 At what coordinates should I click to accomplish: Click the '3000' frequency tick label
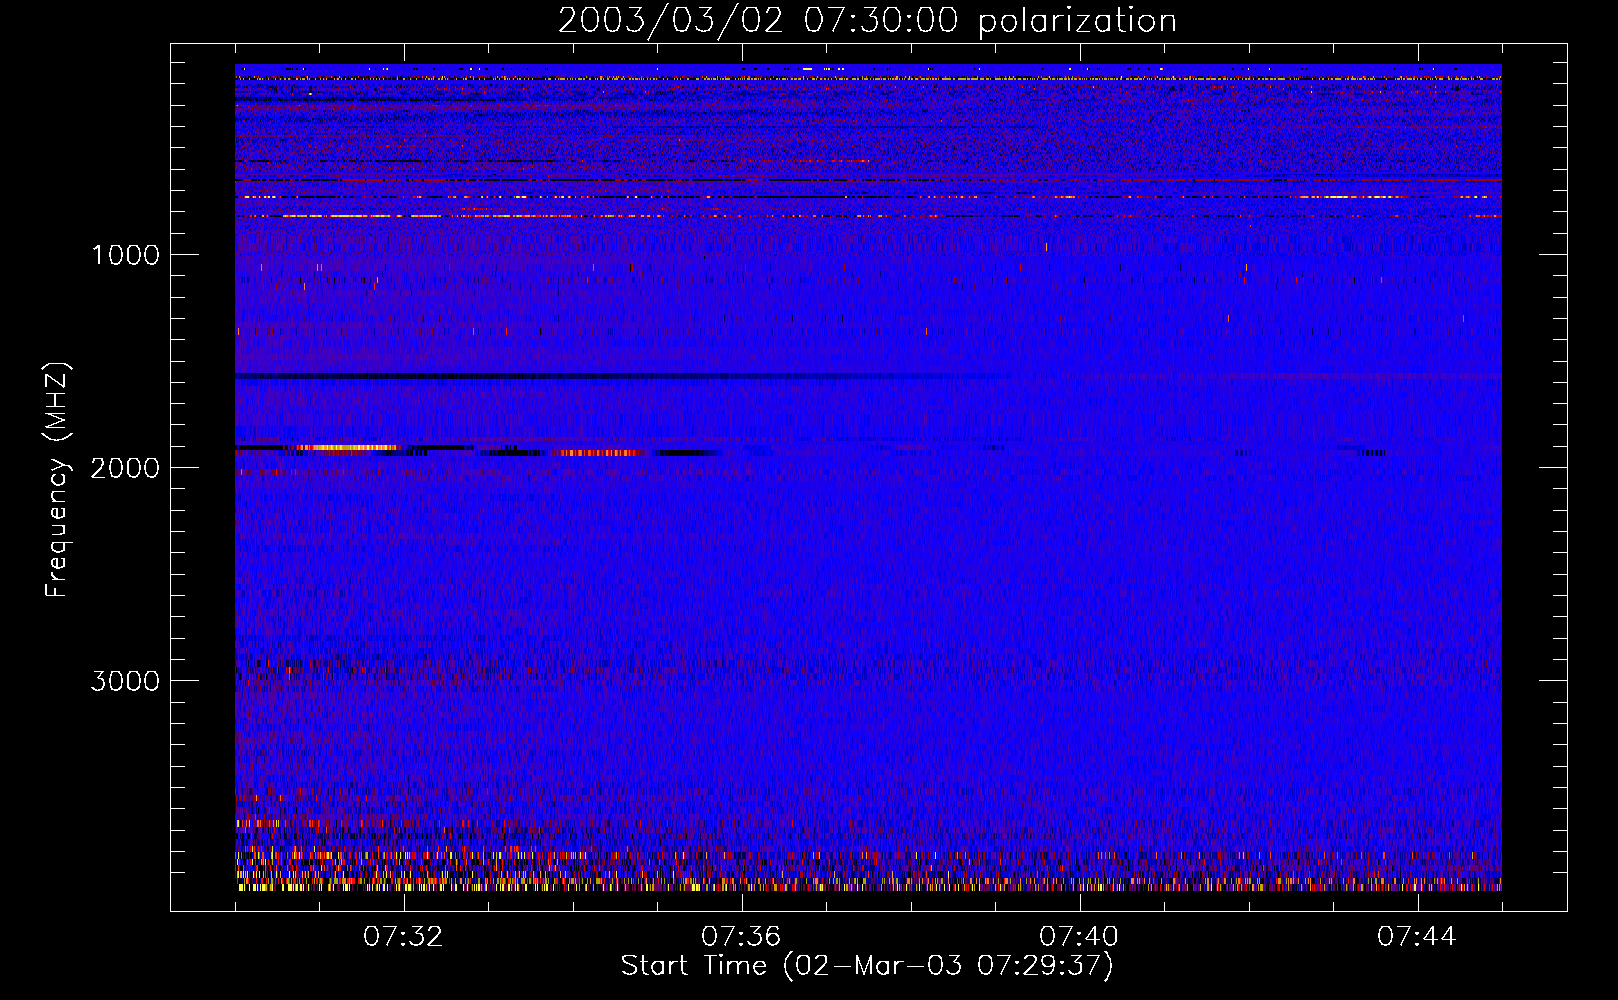(x=125, y=681)
